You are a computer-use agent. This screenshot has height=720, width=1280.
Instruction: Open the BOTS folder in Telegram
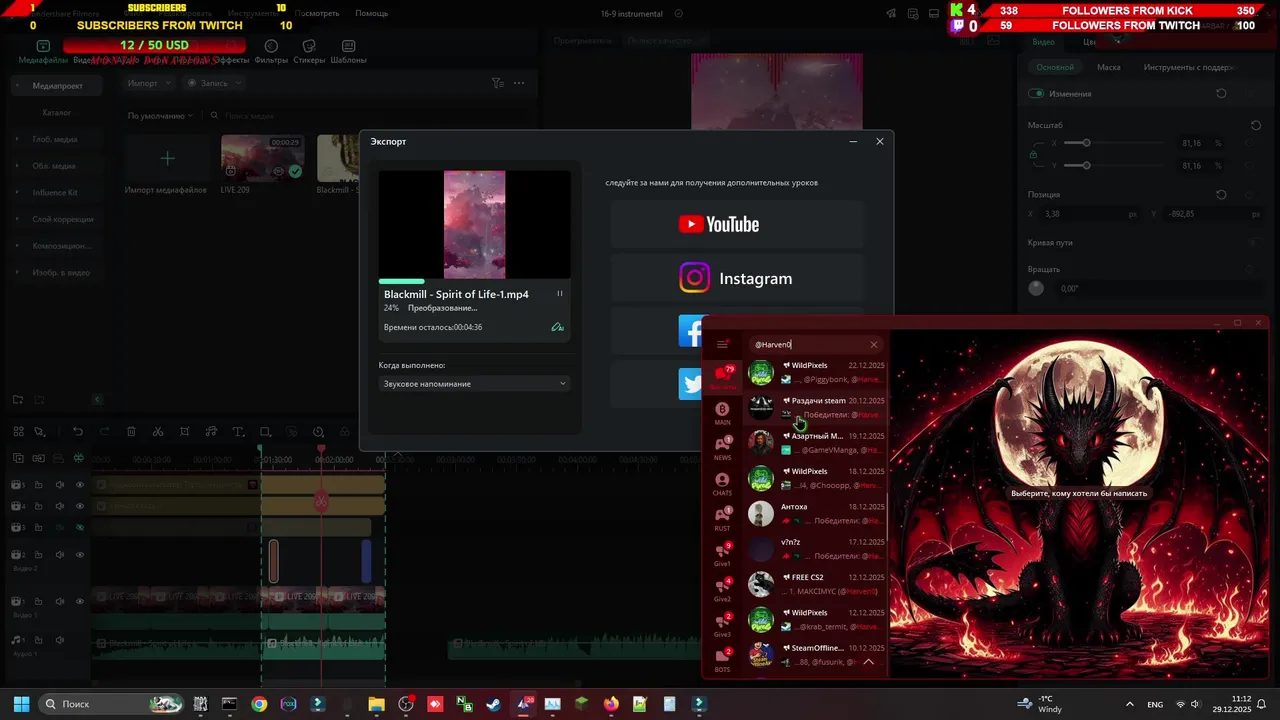tap(722, 660)
